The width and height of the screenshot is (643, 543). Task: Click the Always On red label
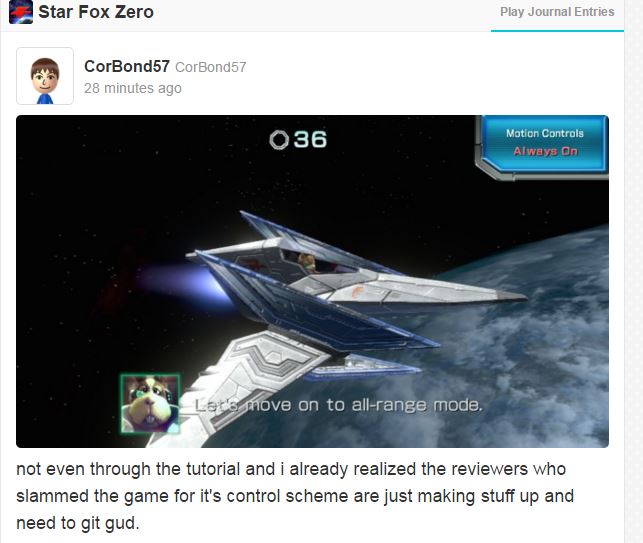coord(545,151)
